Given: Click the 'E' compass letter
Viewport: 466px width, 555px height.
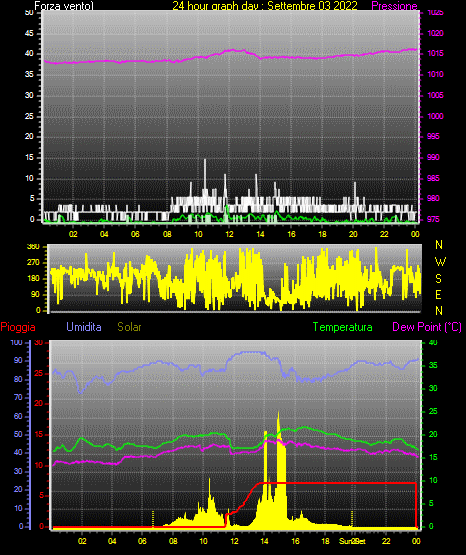Looking at the screenshot, I should (438, 294).
